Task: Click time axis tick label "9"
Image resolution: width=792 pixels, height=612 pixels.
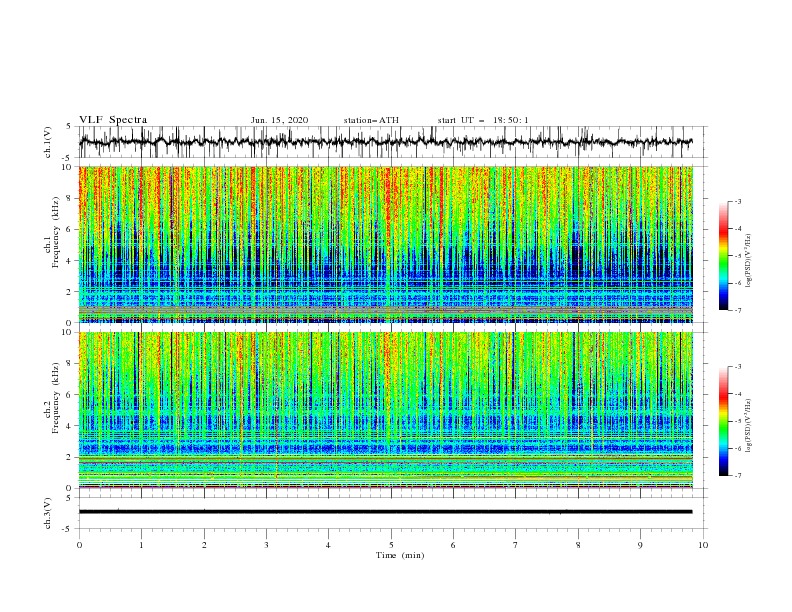Action: (640, 545)
